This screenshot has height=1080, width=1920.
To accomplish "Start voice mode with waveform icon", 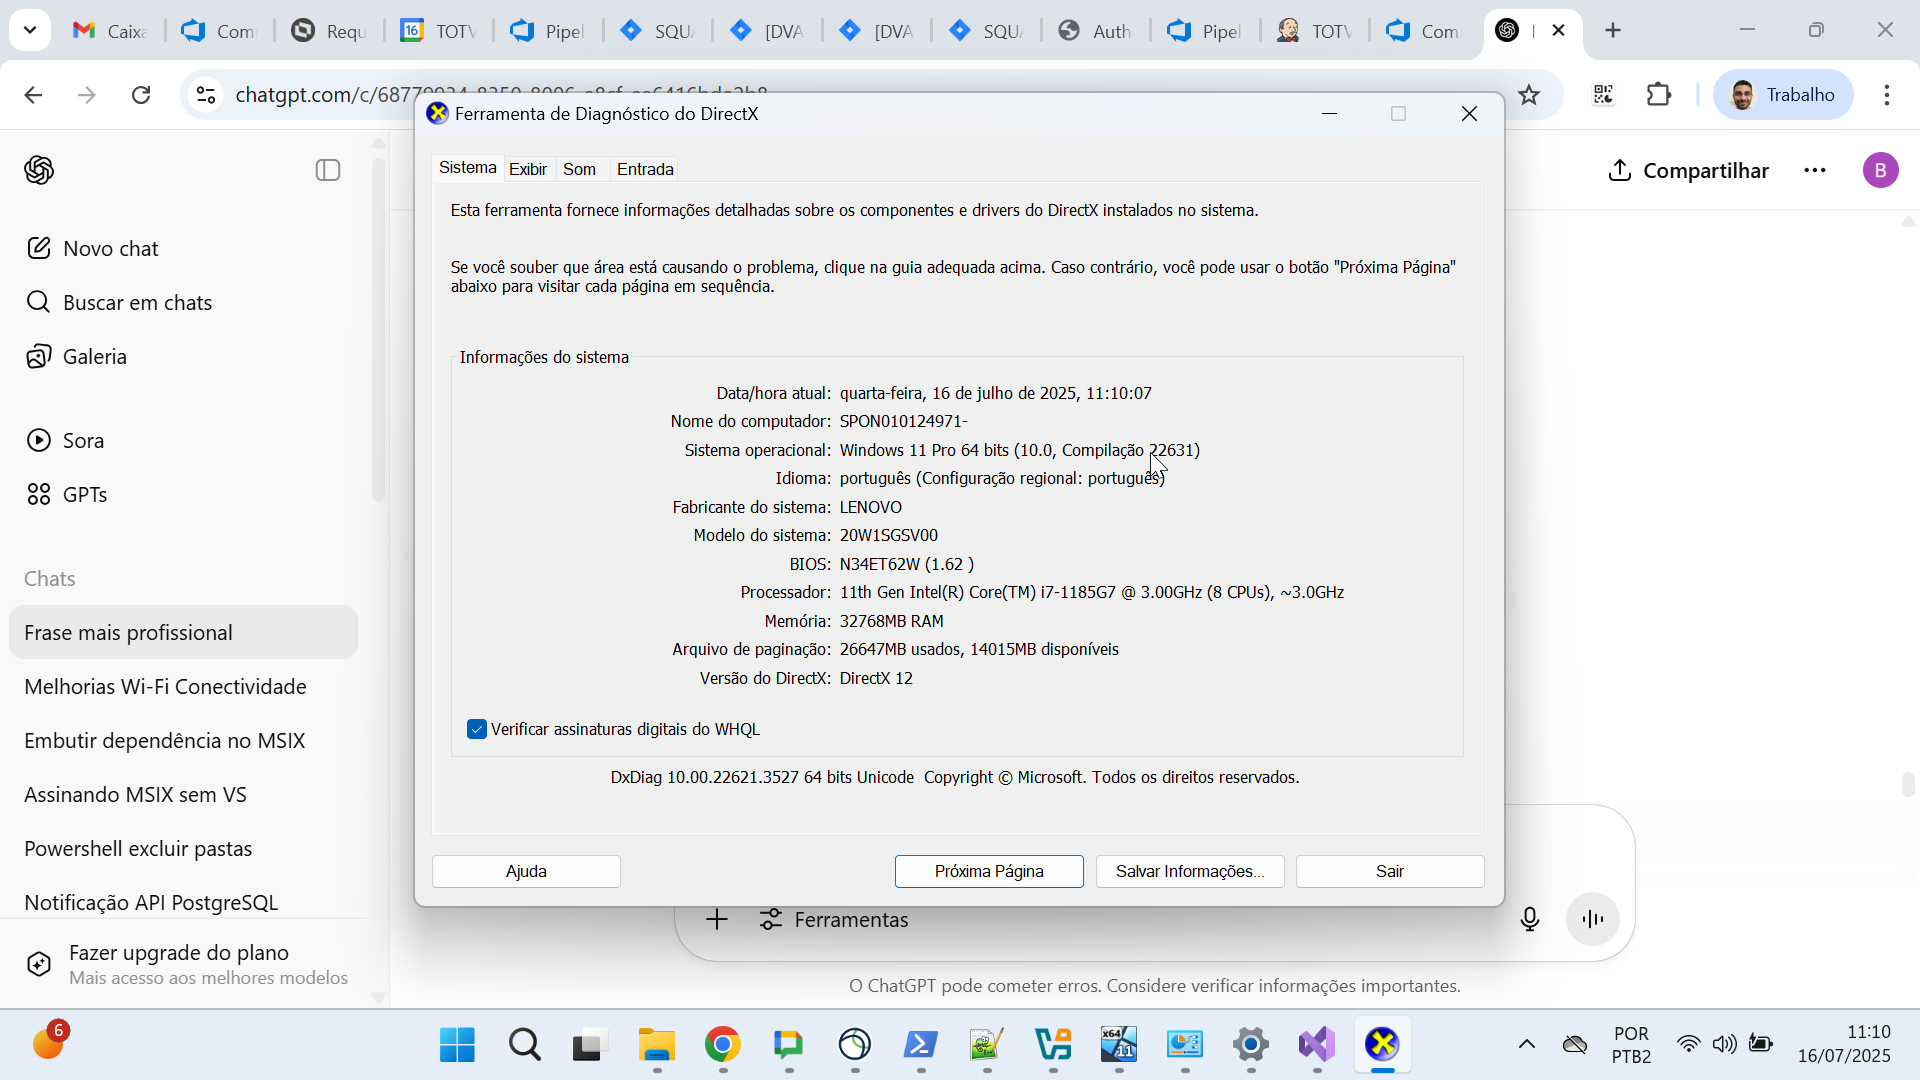I will pyautogui.click(x=1592, y=919).
